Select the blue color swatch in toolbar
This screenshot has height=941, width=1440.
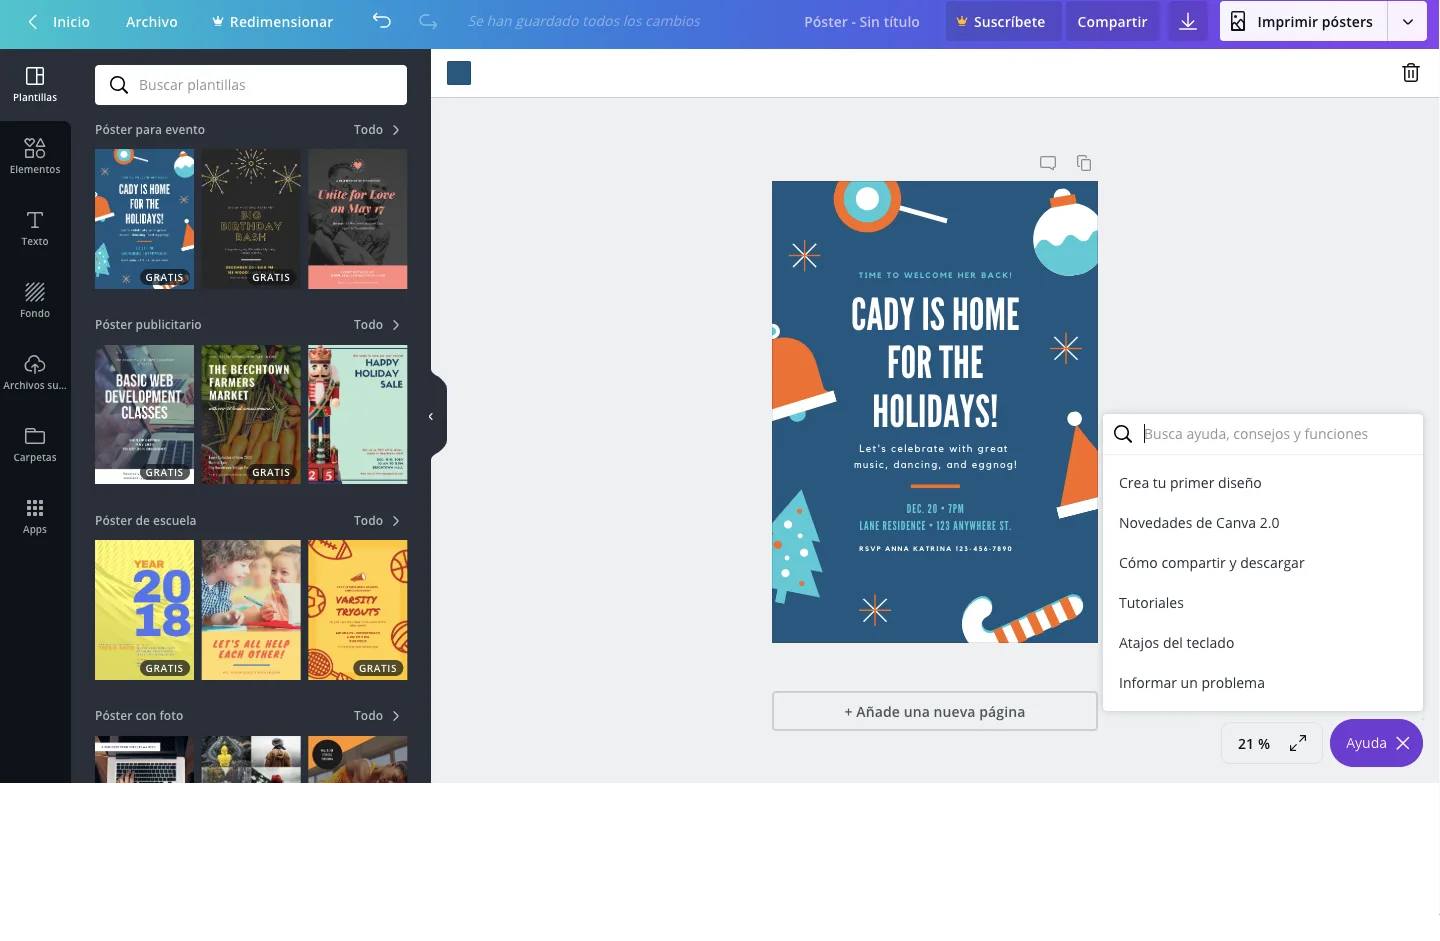pos(459,73)
